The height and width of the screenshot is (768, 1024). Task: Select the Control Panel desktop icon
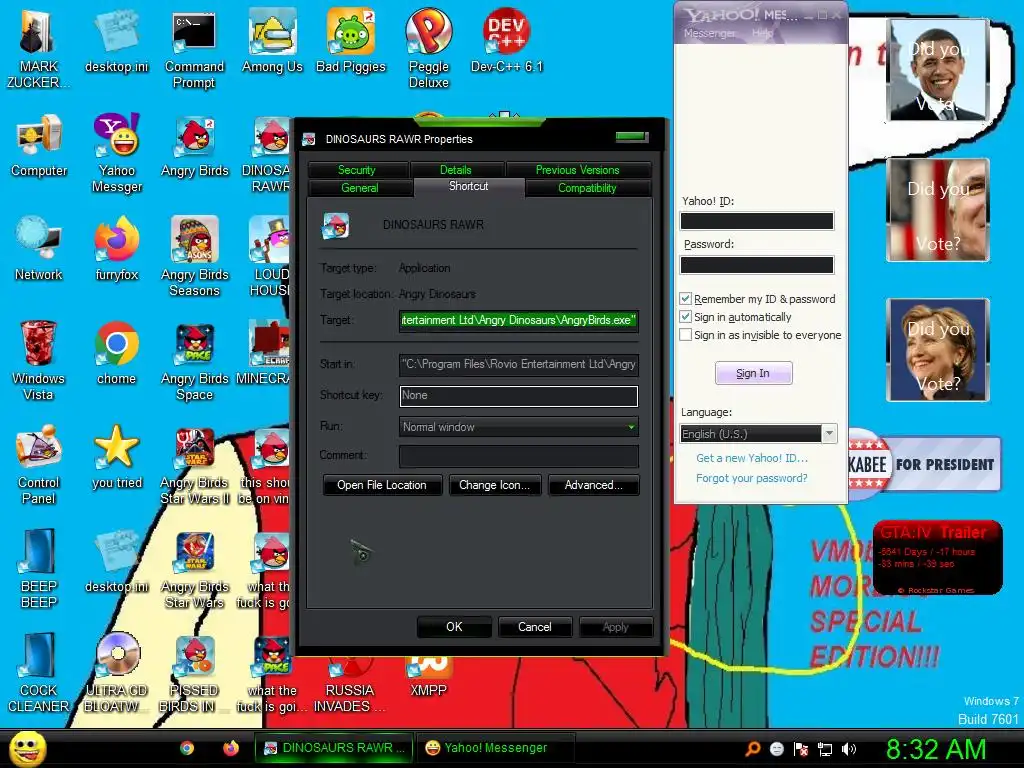39,465
